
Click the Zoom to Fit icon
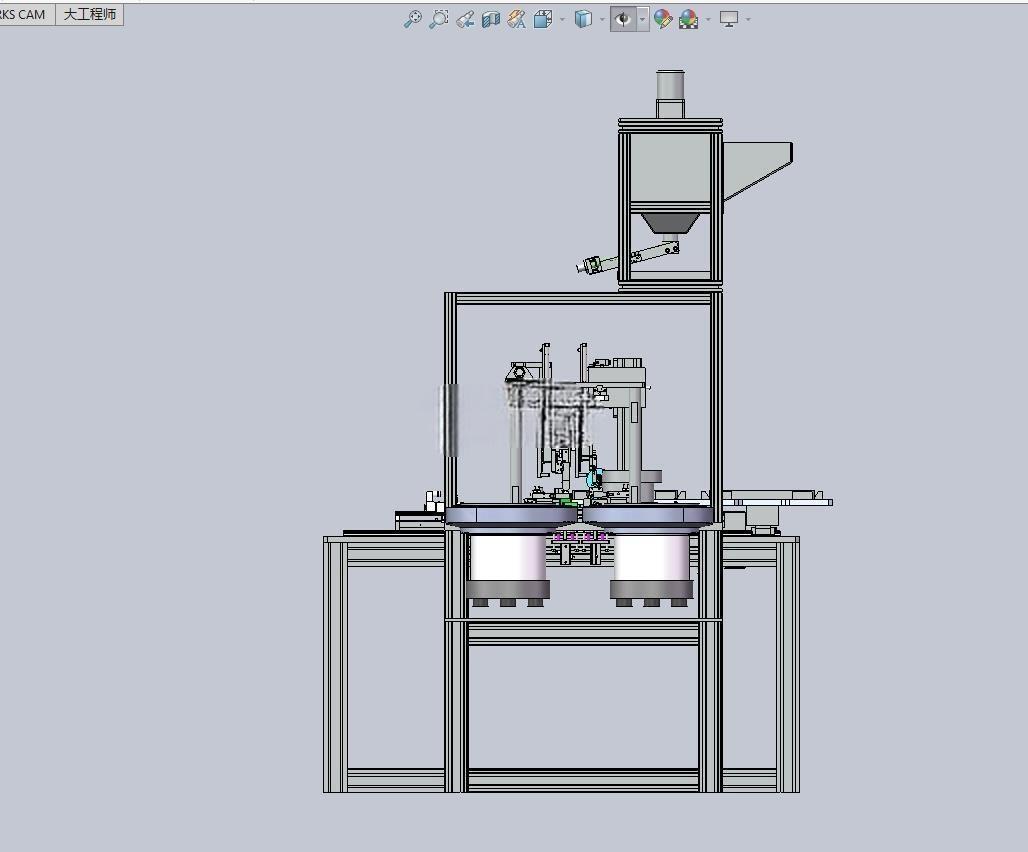pos(412,20)
